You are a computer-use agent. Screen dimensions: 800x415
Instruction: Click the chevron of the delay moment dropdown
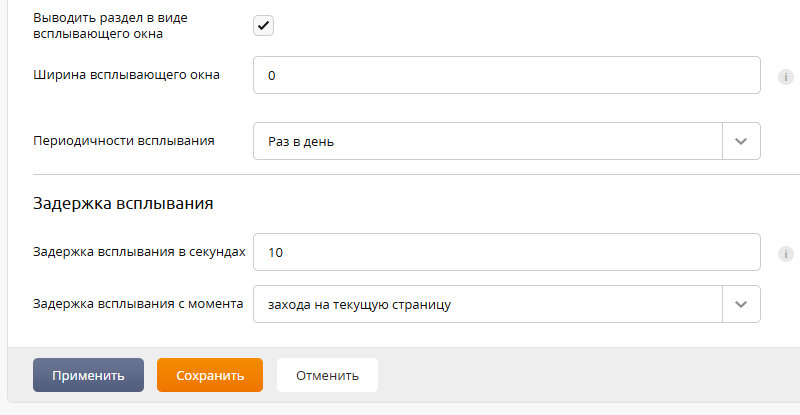[x=741, y=304]
